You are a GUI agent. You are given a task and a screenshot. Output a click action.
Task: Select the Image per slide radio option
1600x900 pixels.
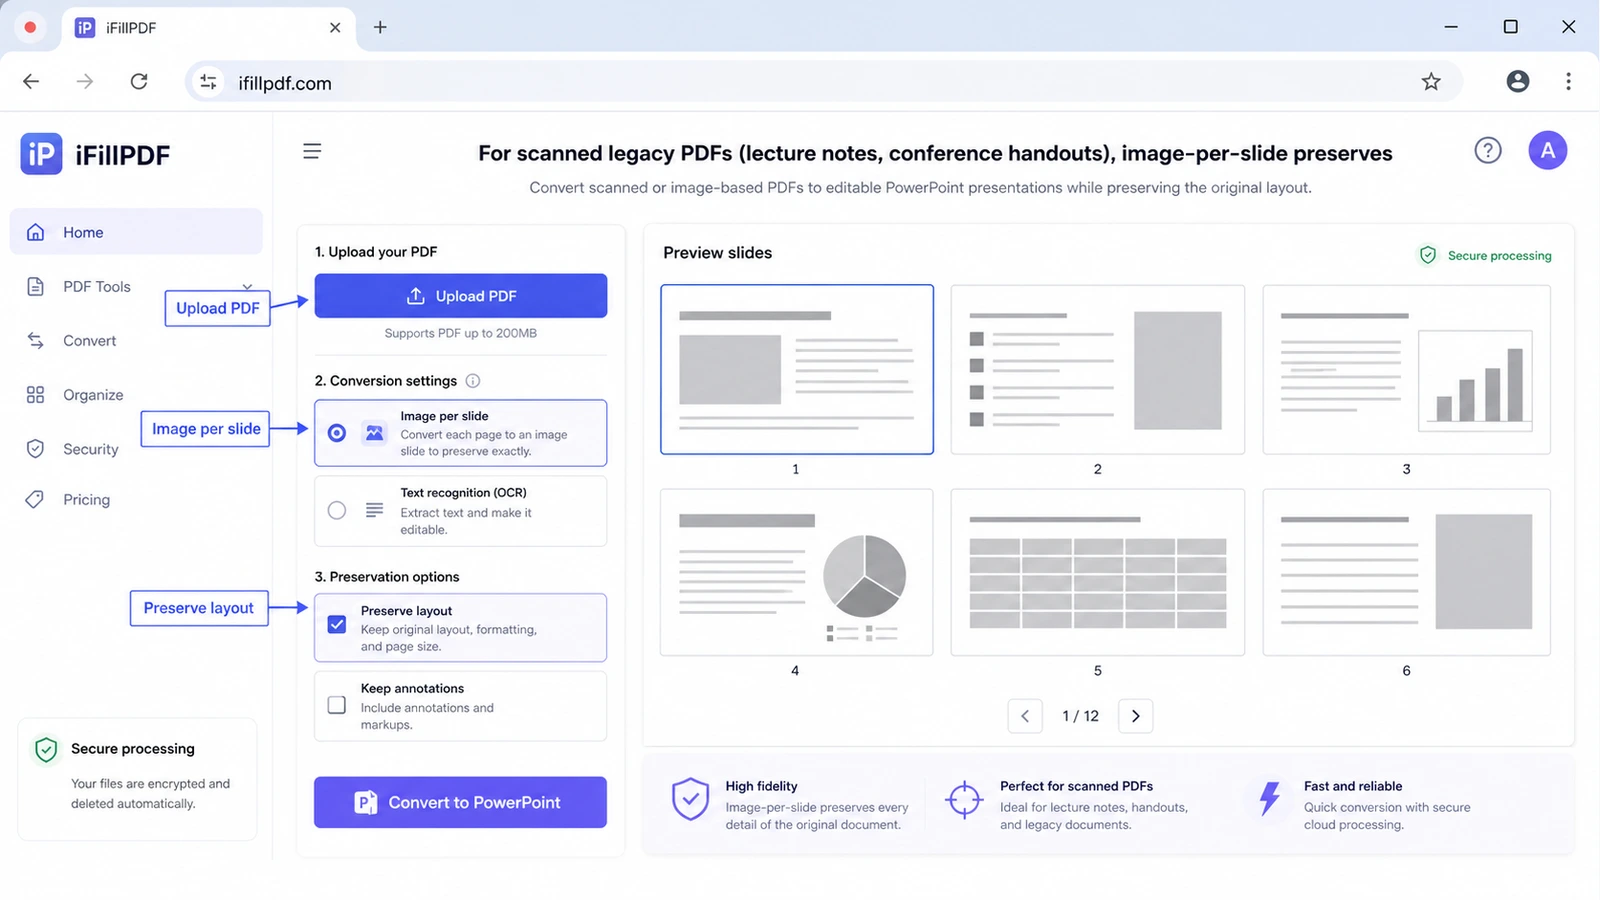[337, 433]
